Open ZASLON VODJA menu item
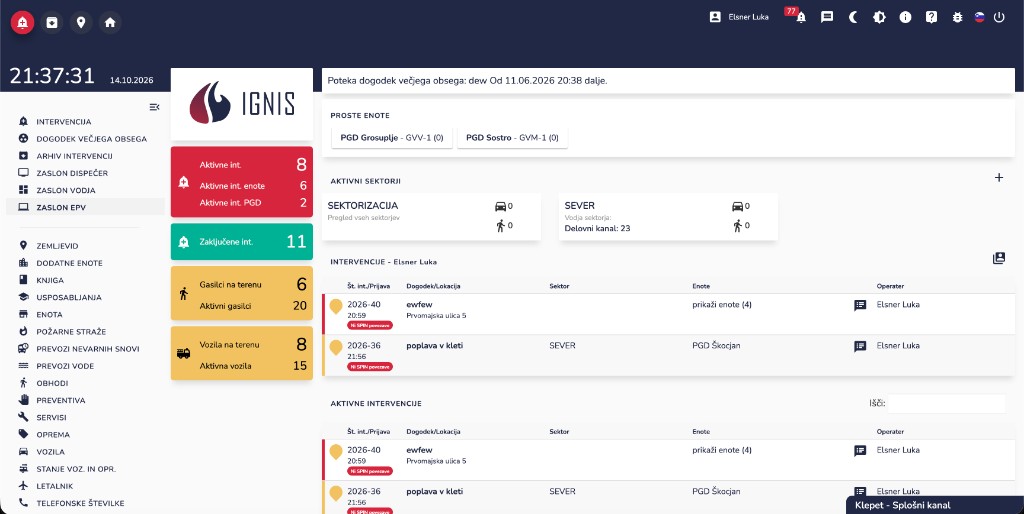Image resolution: width=1024 pixels, height=514 pixels. tap(85, 190)
